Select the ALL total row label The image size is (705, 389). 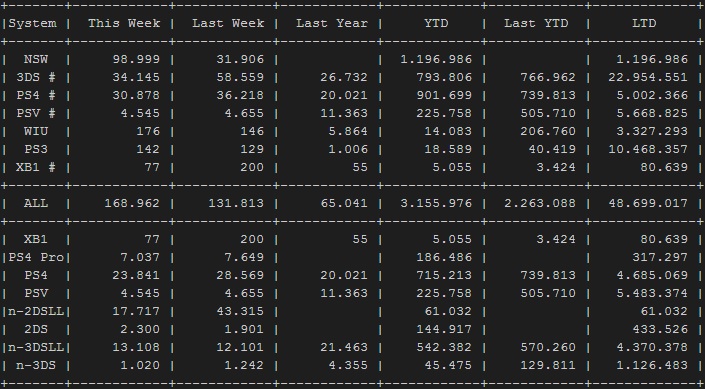[x=36, y=203]
